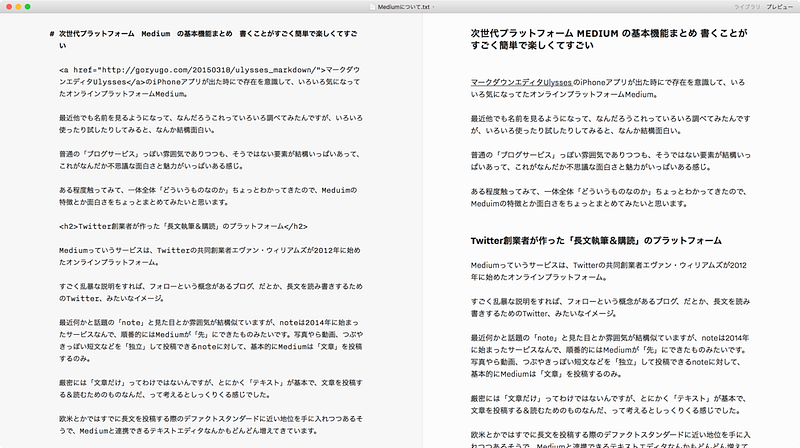Click the preview paragraph starting すごく乱暴な説明をすれば
This screenshot has height=448, width=800.
610,307
